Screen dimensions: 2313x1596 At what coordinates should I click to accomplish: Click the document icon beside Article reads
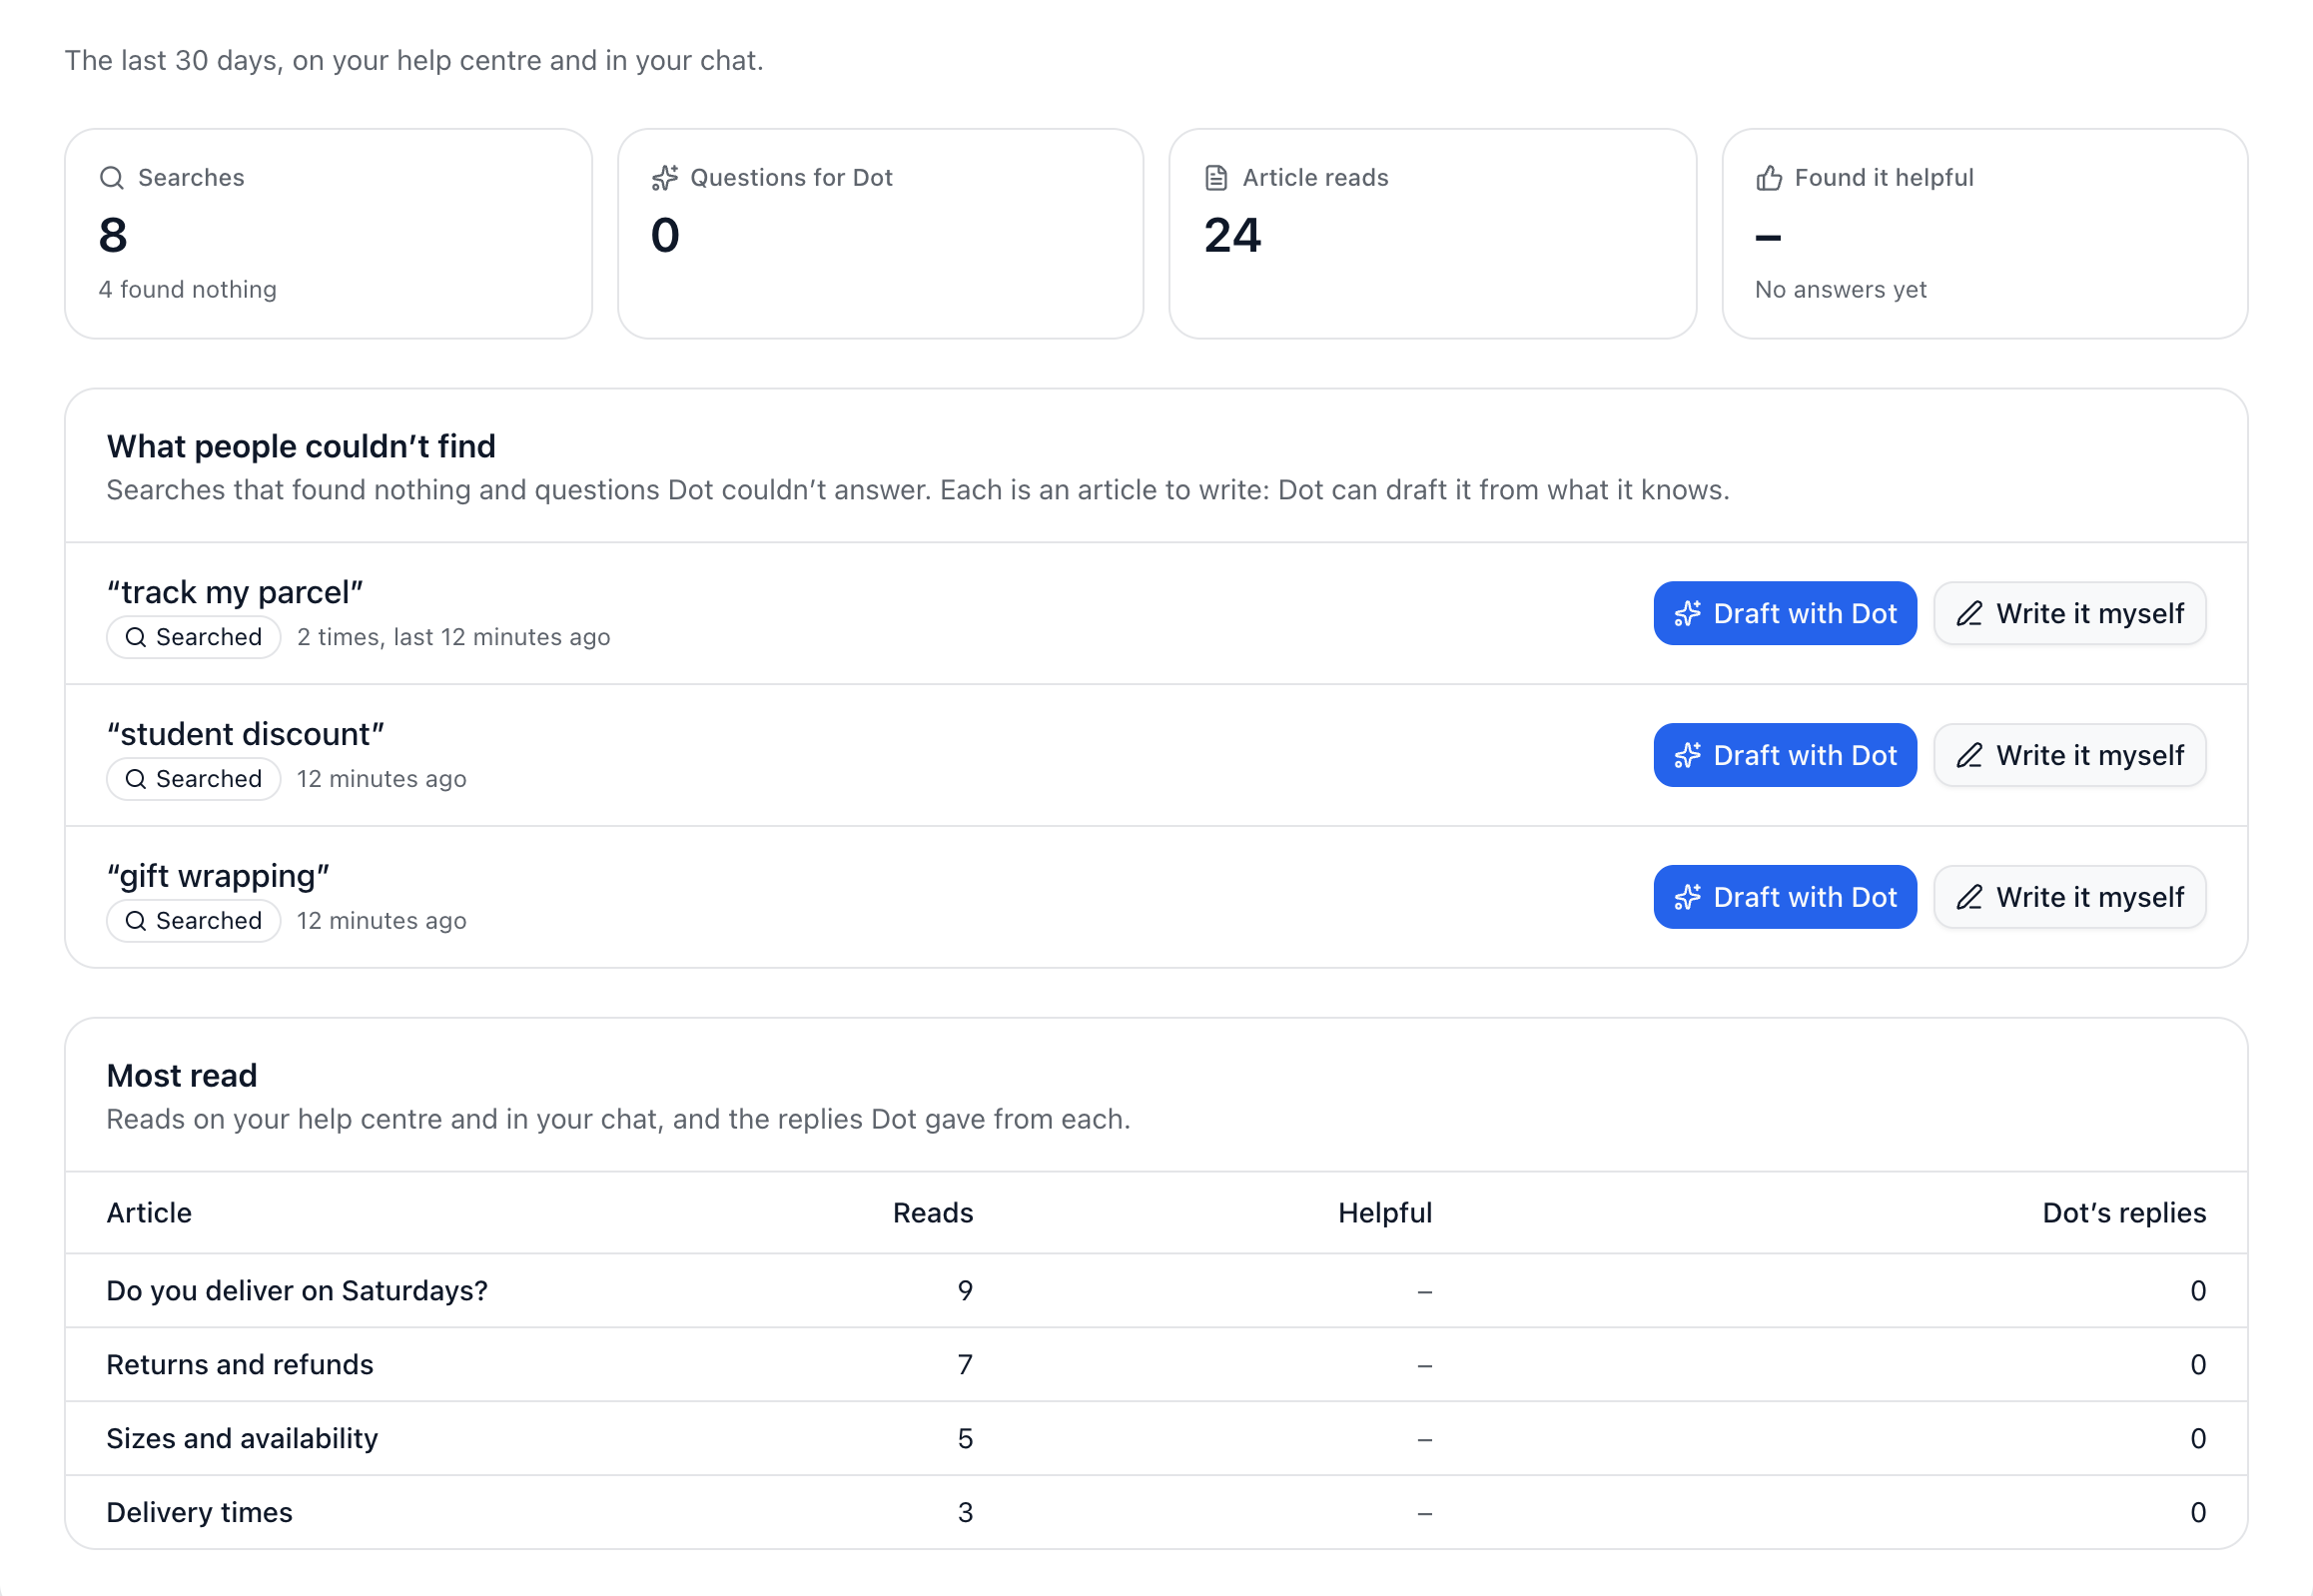1216,178
